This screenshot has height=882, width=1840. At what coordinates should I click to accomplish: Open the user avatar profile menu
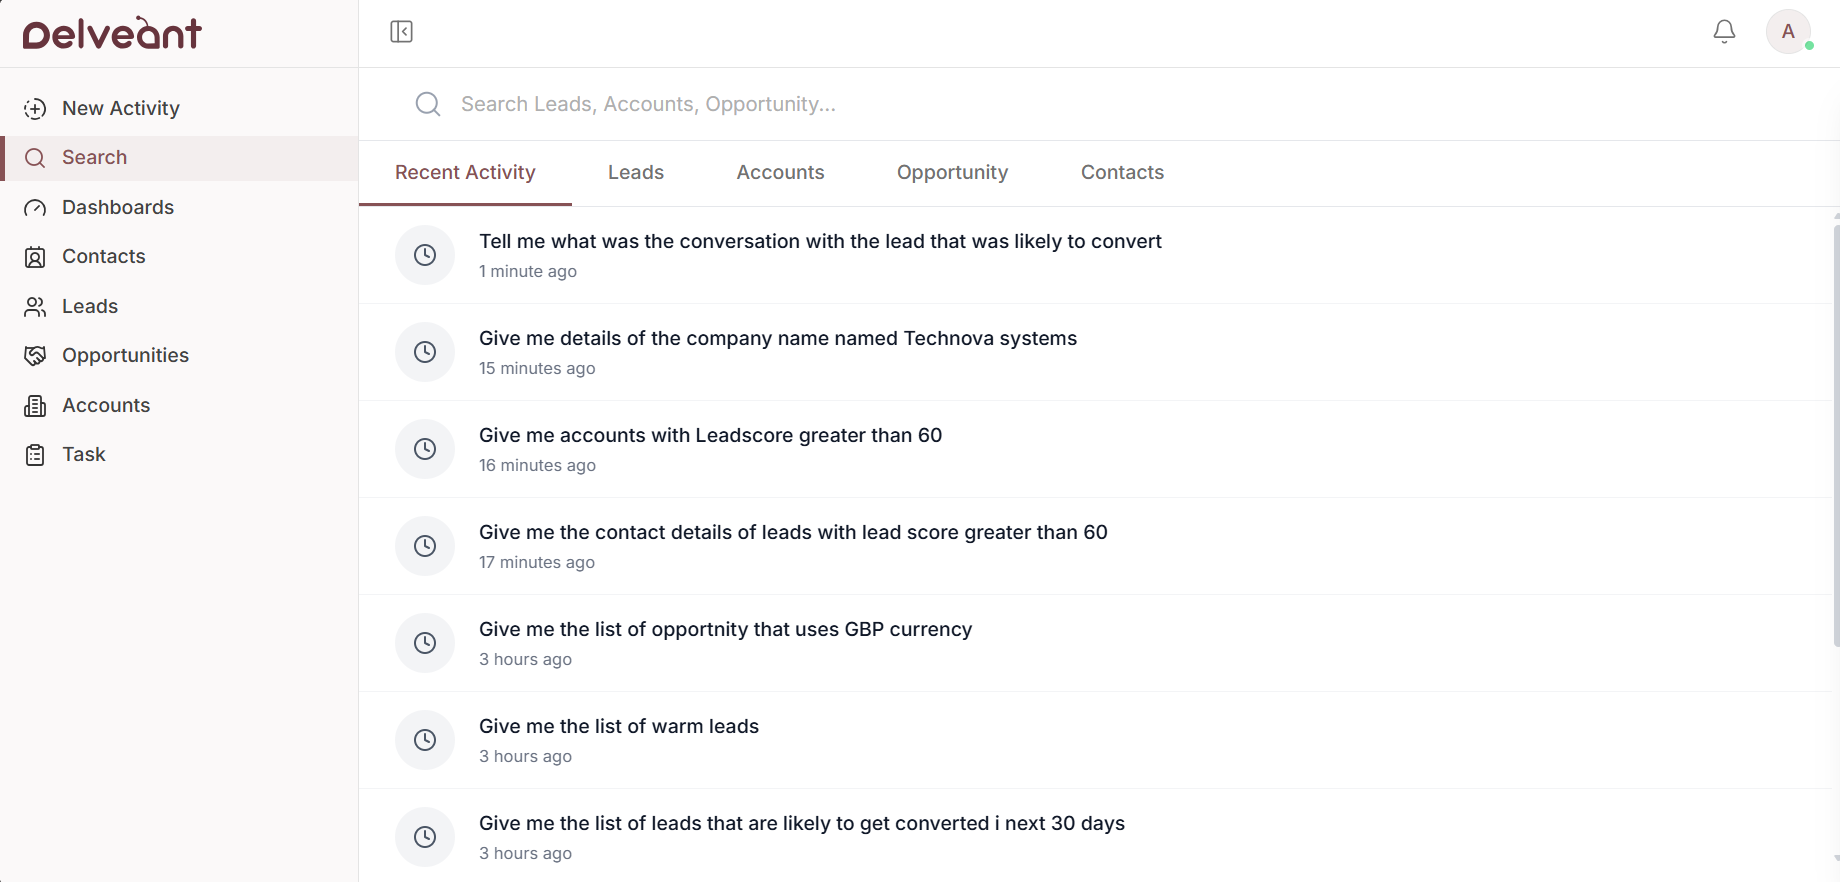pyautogui.click(x=1788, y=32)
